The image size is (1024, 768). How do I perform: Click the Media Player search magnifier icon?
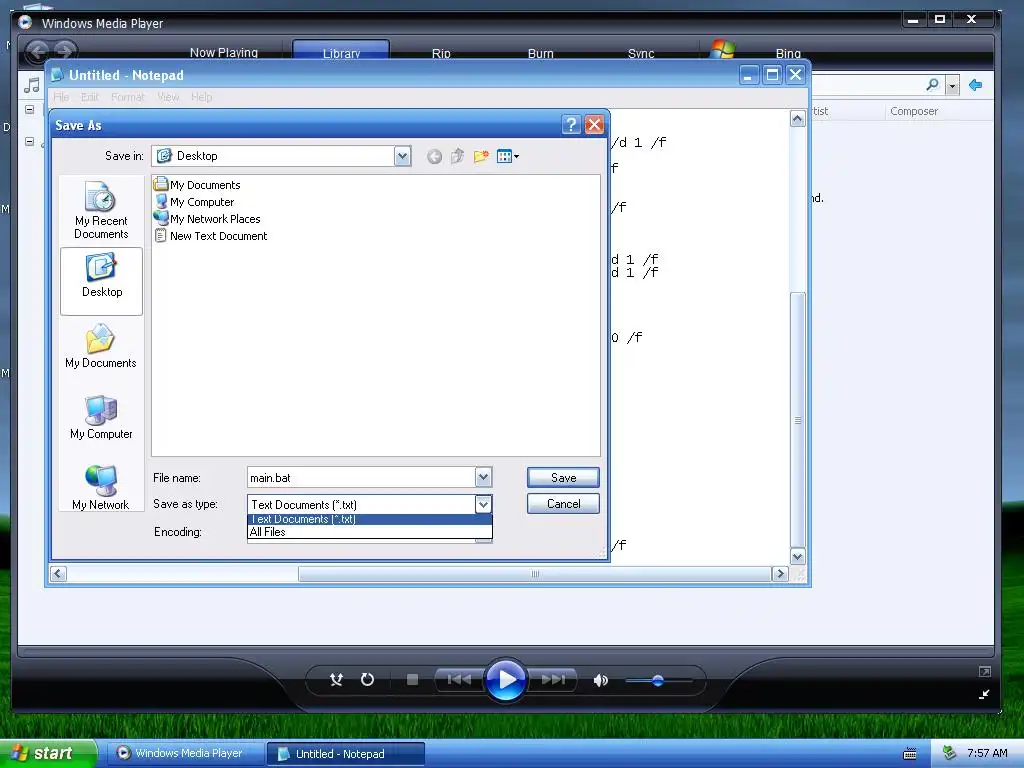[933, 85]
